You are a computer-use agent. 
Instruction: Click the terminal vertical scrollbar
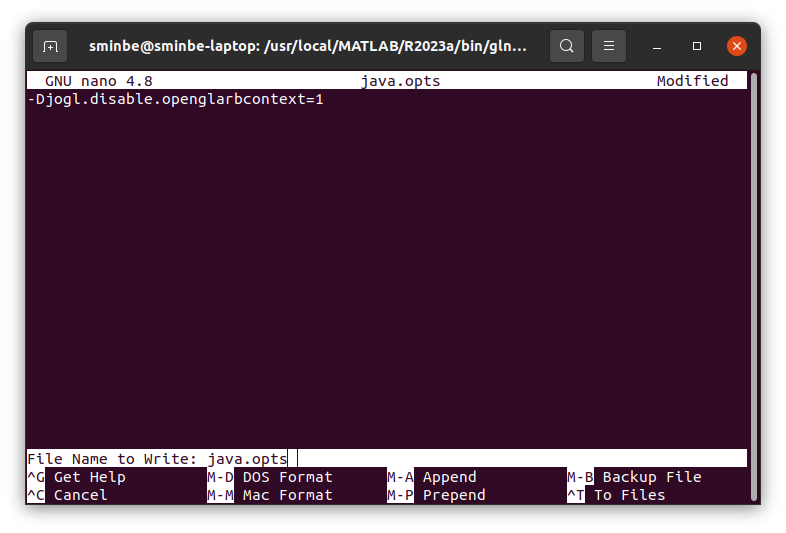click(x=753, y=286)
